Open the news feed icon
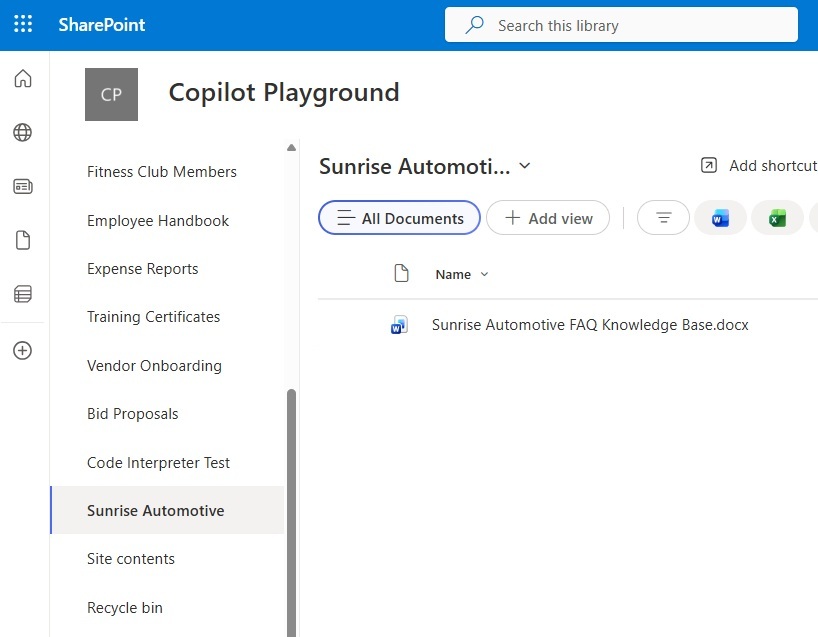818x637 pixels. click(x=22, y=187)
